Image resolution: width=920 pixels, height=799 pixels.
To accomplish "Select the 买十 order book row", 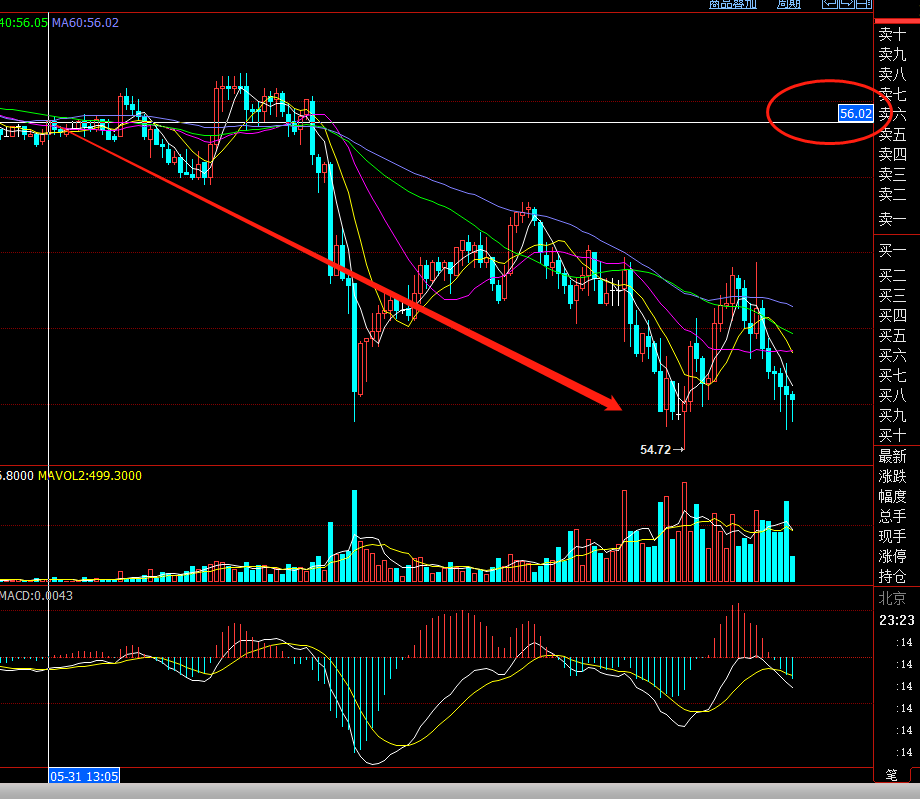I will click(x=892, y=436).
